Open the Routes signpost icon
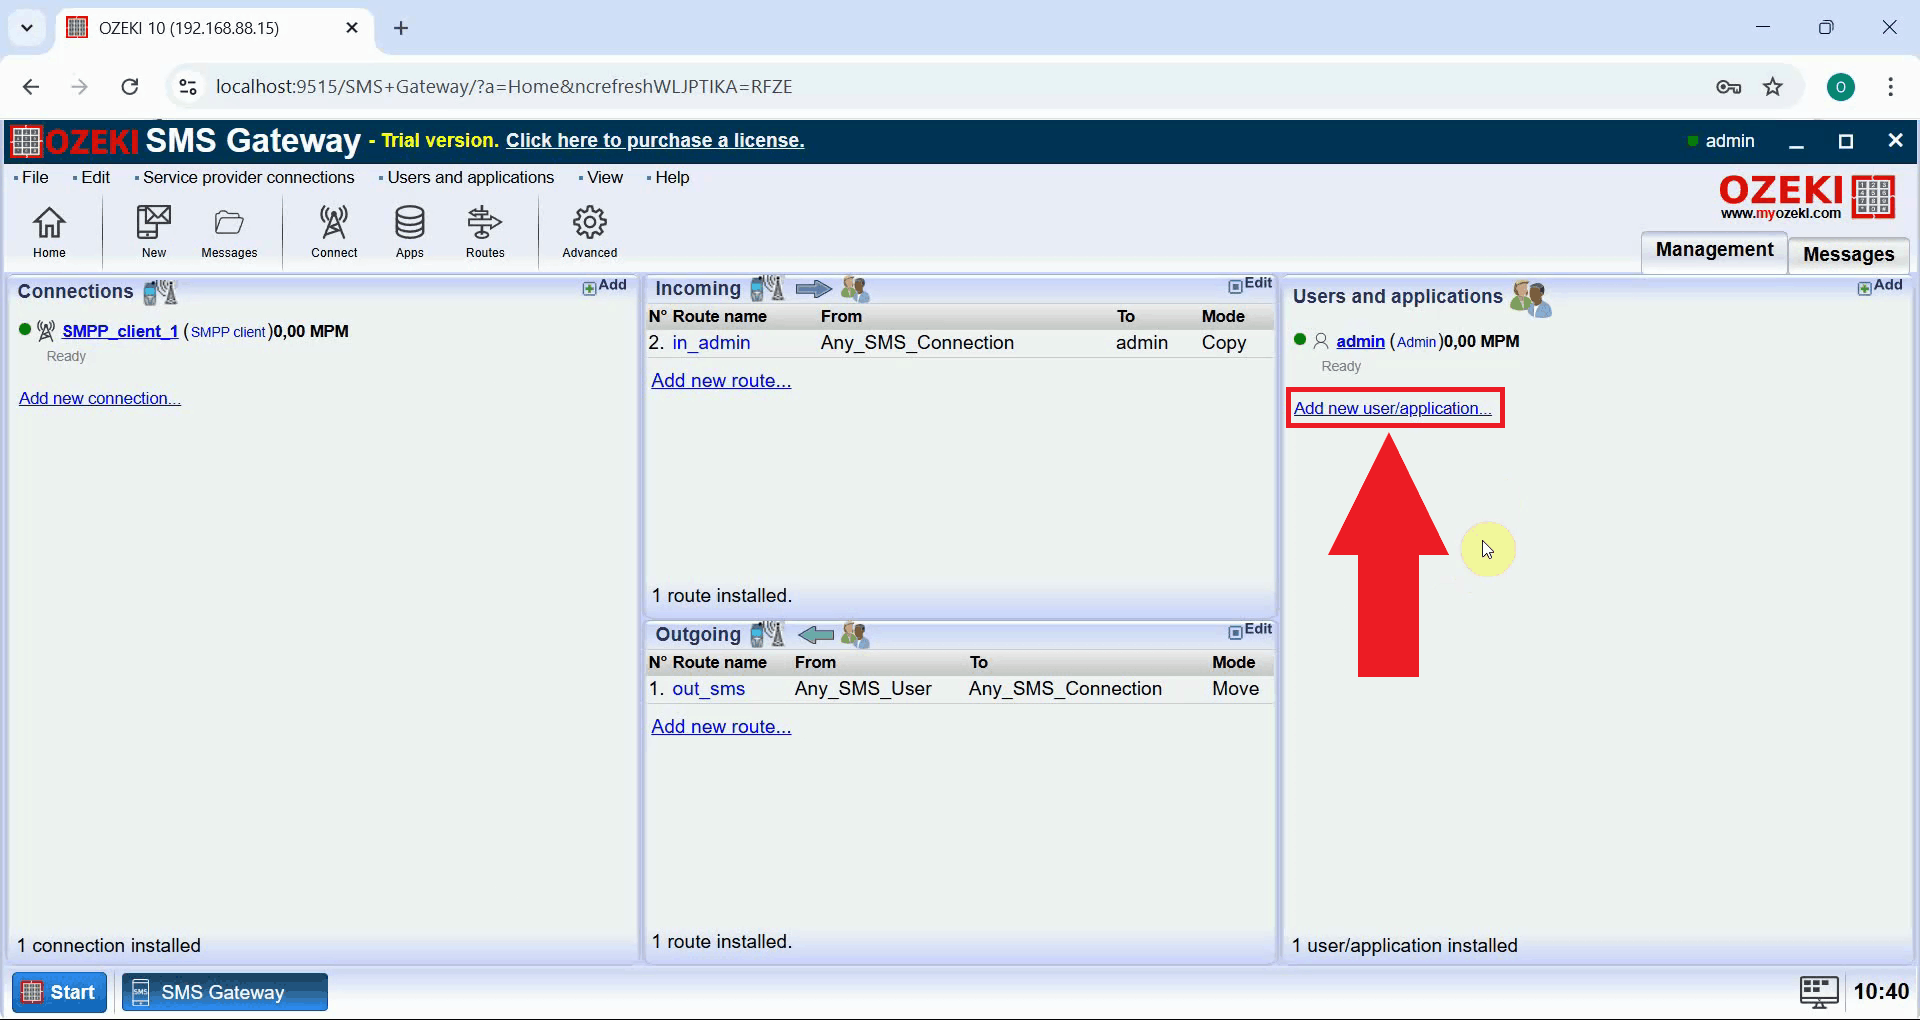Screen dimensions: 1920x1020 (485, 231)
